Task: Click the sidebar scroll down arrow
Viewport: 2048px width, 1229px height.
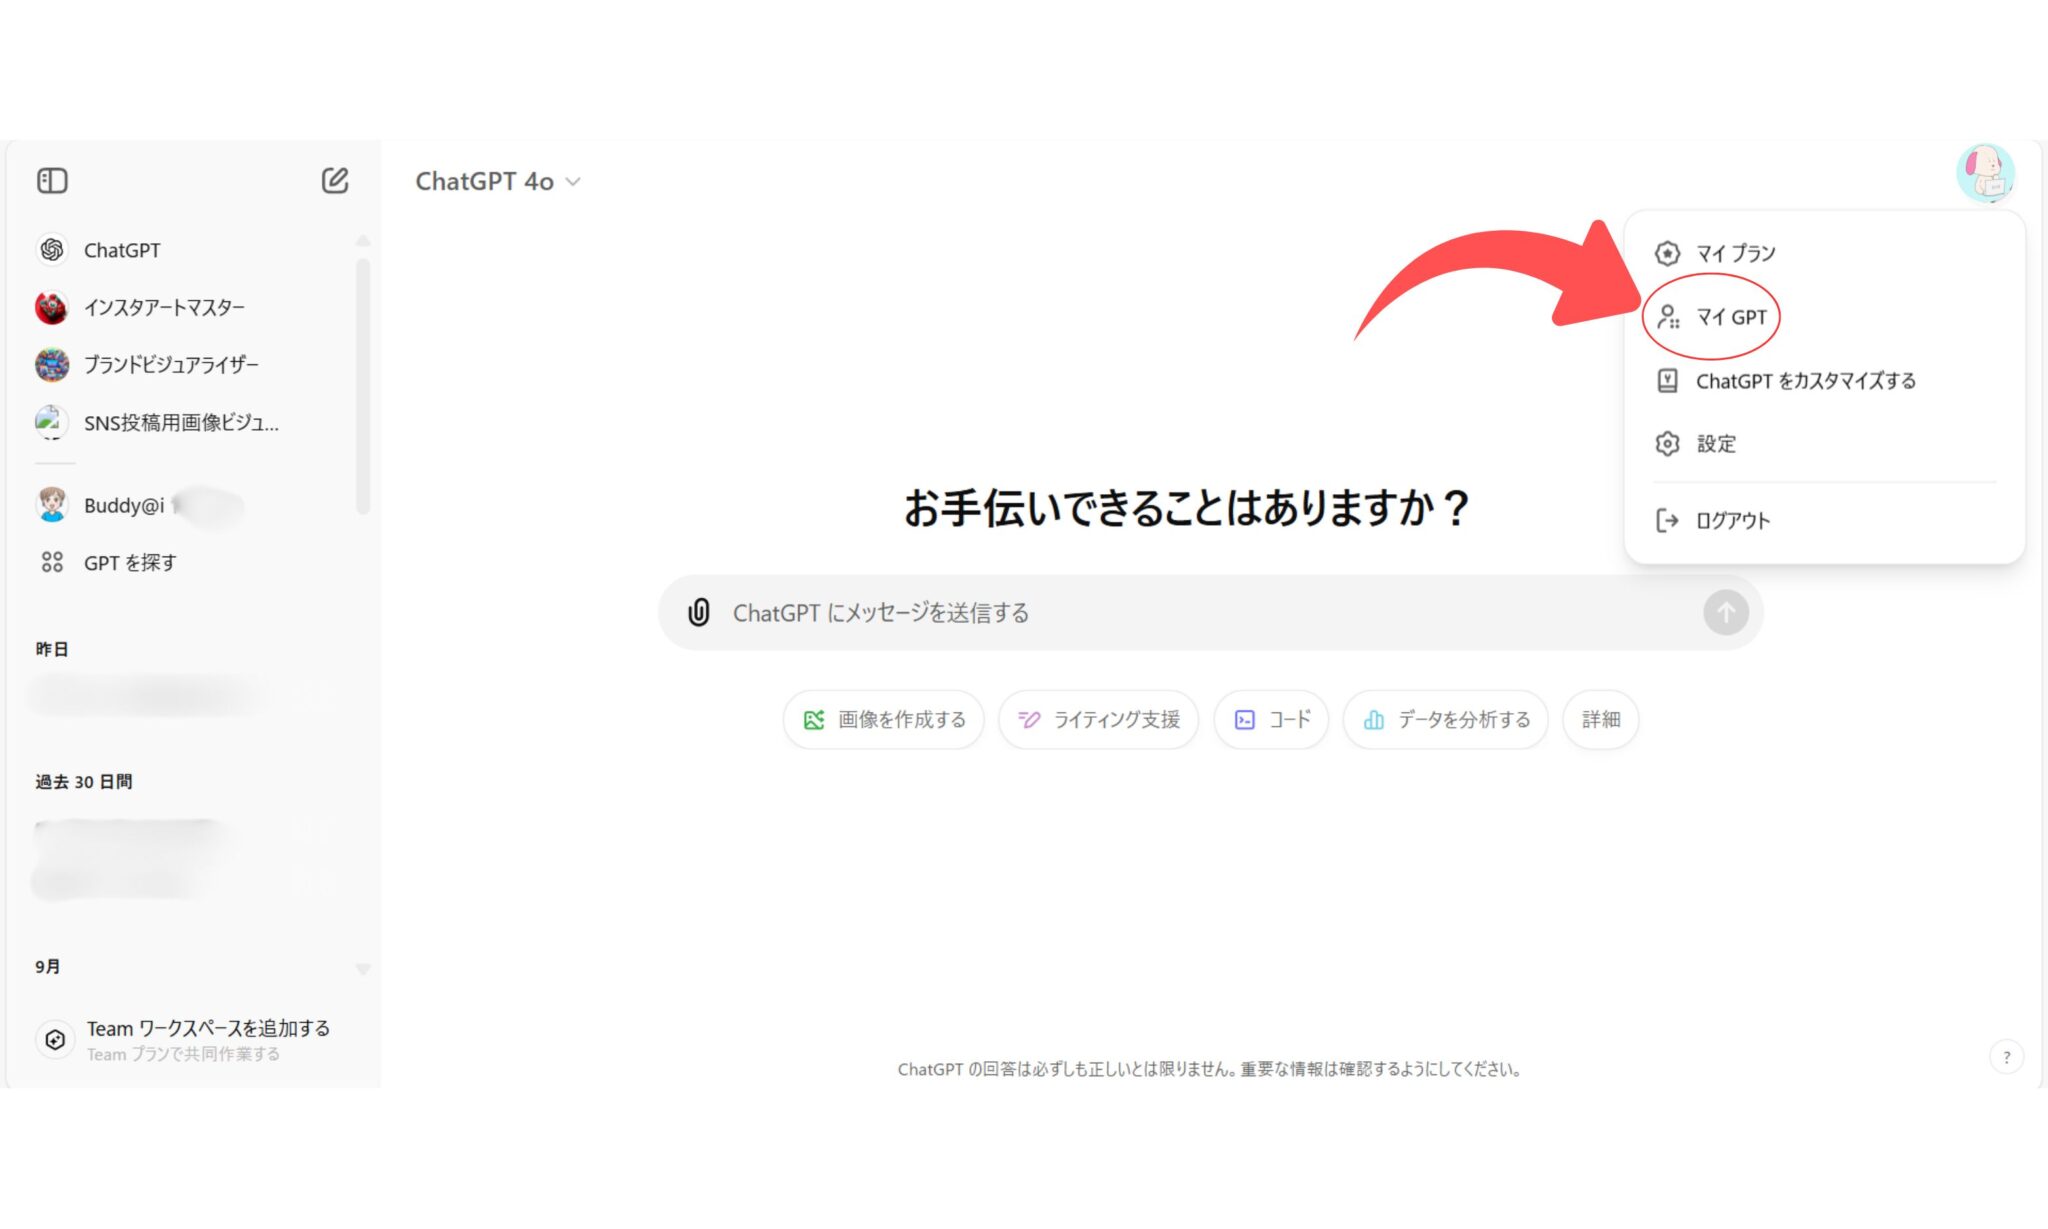Action: click(x=363, y=969)
